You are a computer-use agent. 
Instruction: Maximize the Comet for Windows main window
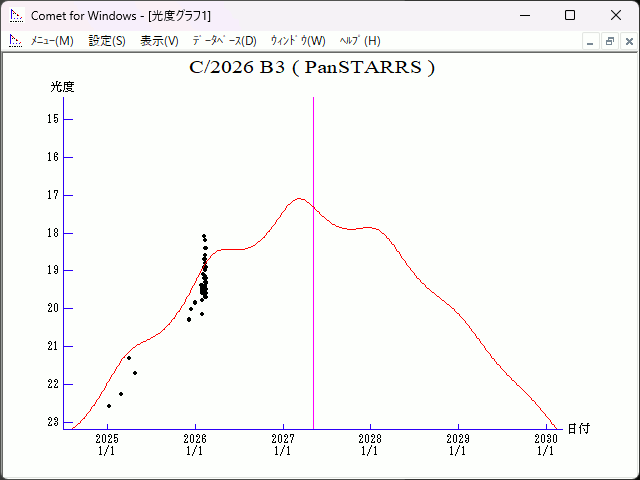pyautogui.click(x=570, y=15)
